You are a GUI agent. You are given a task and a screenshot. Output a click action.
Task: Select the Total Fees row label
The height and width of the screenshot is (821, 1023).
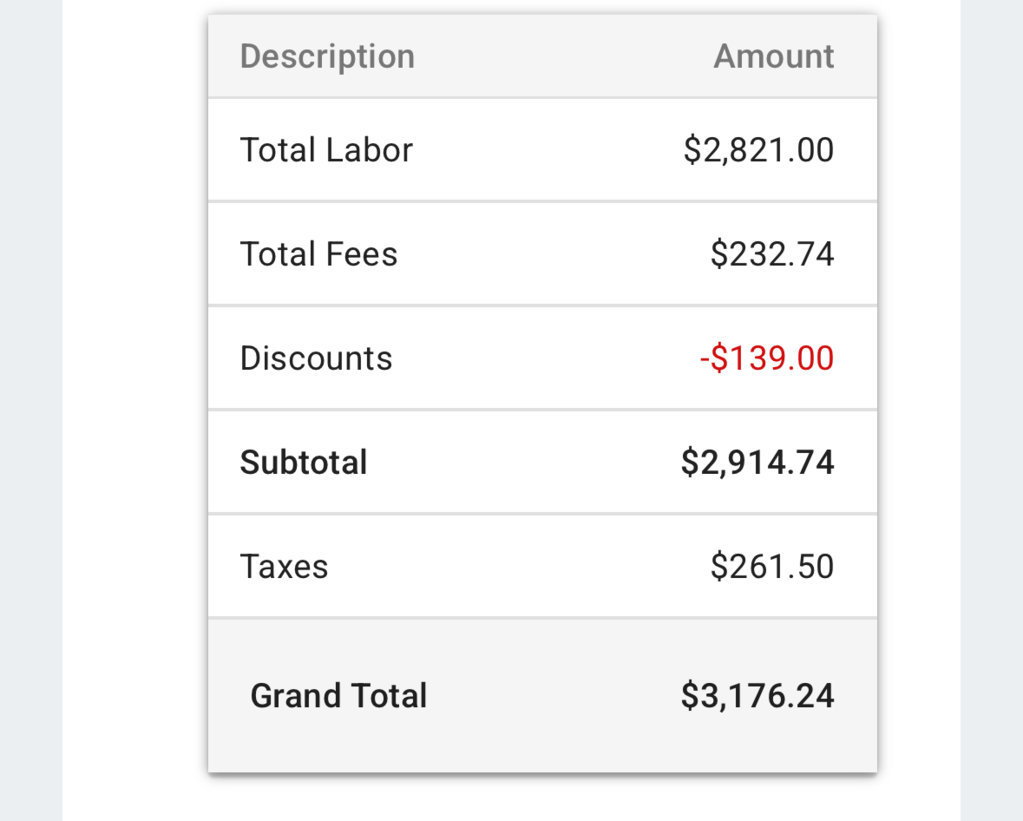[x=318, y=254]
